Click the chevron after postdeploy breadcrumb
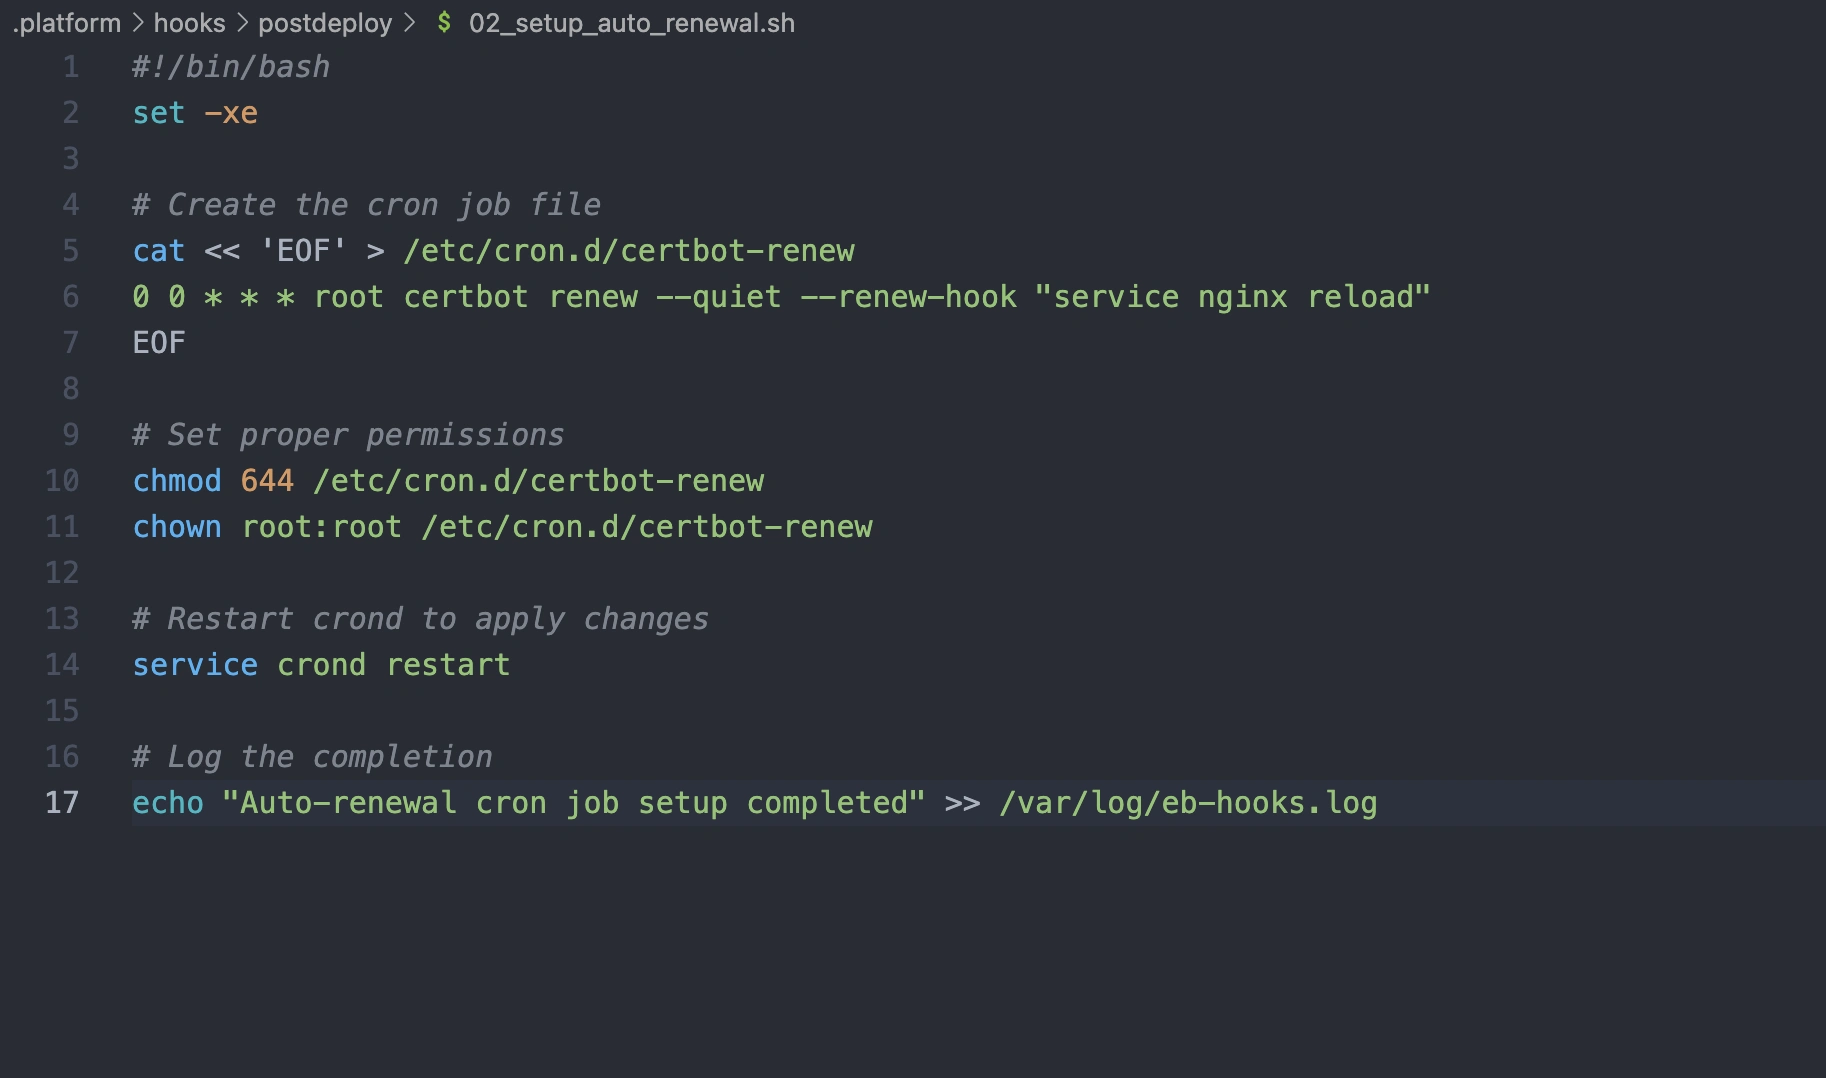 (x=409, y=23)
